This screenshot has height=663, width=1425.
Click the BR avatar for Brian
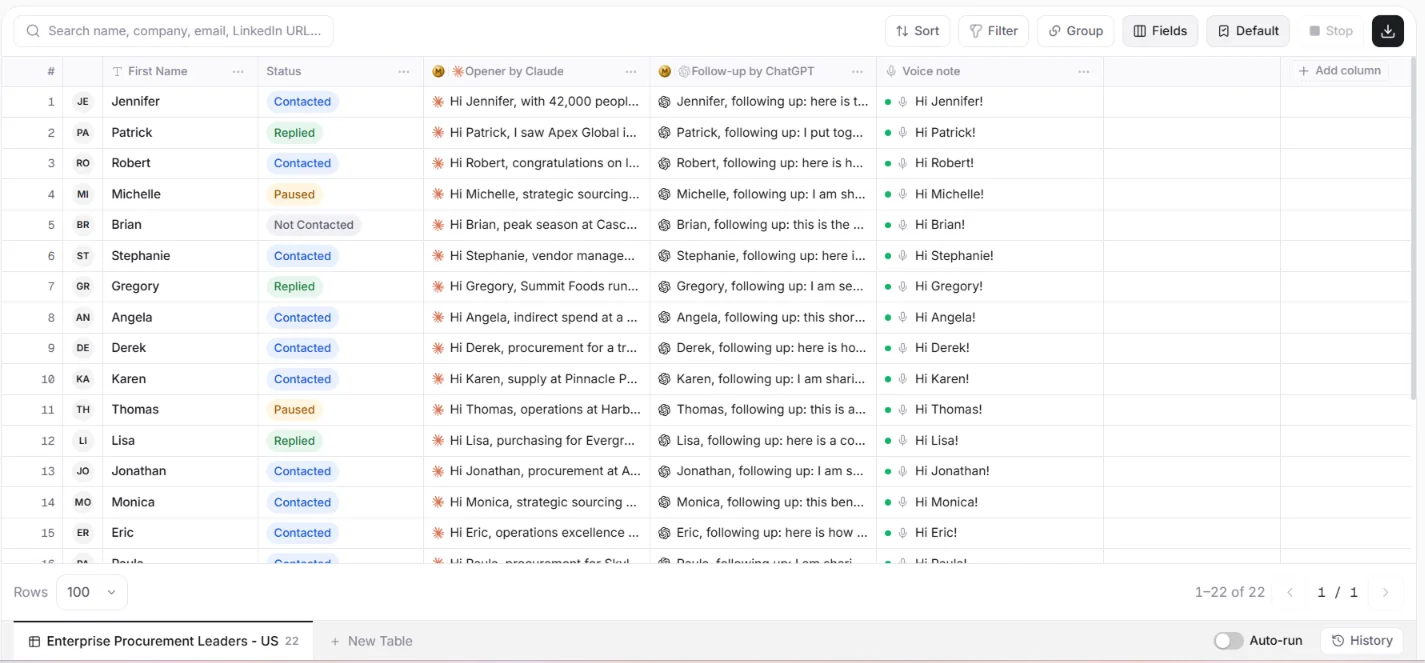[83, 225]
